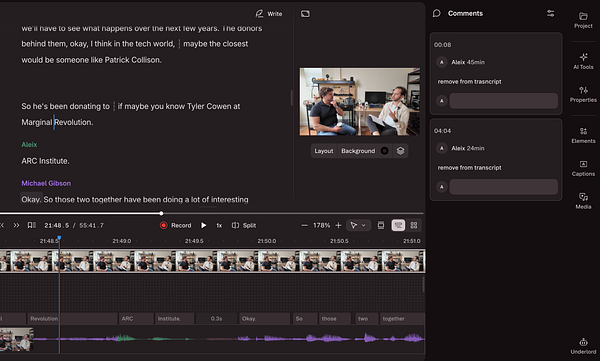Click the blue playhead marker on the ruler
This screenshot has height=361, width=600.
(x=59, y=238)
